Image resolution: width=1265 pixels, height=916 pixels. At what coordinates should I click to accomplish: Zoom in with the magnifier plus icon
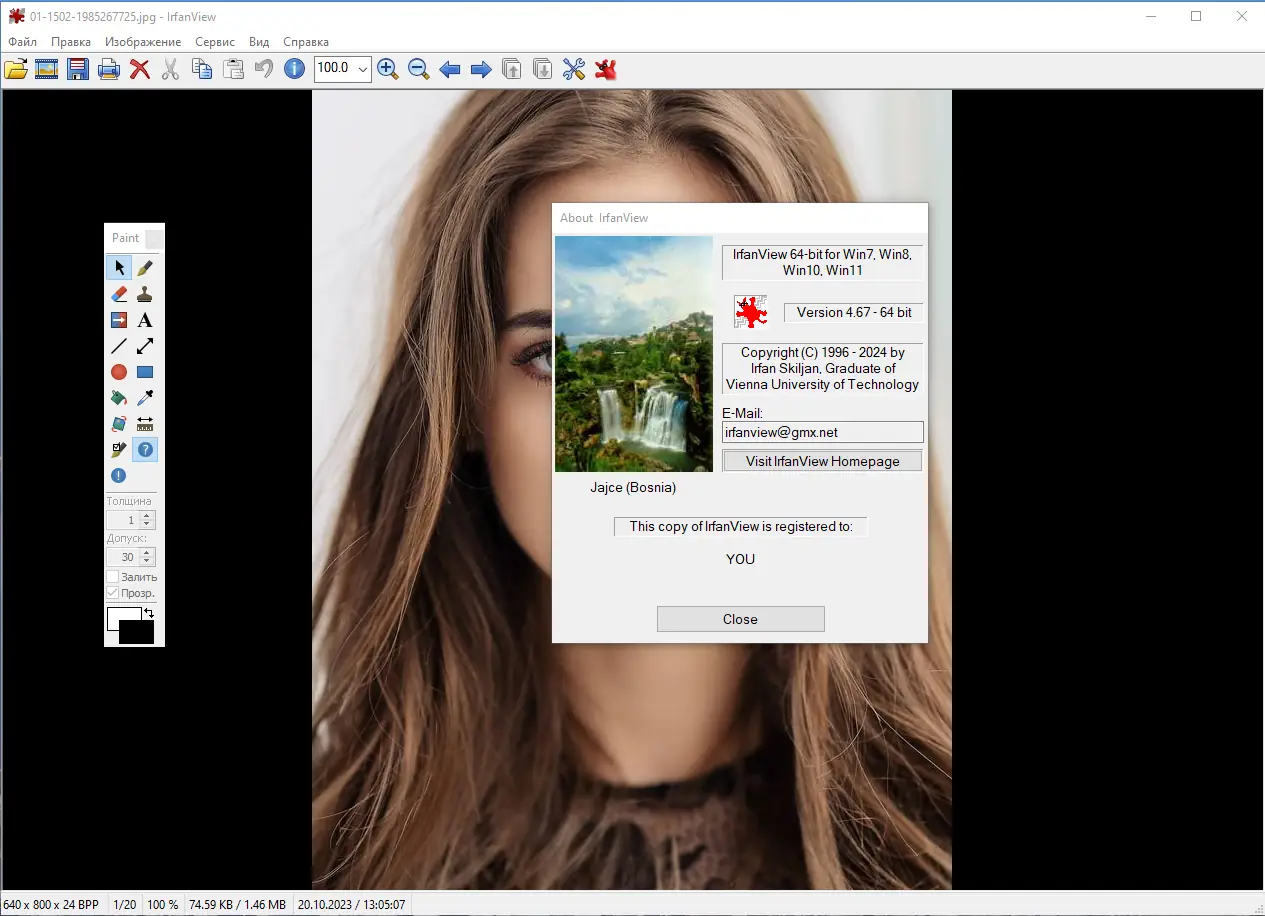[x=388, y=69]
